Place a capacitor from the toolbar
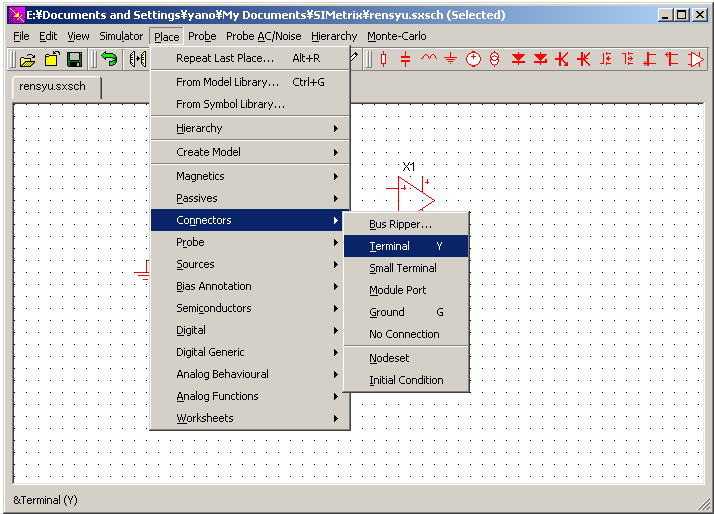Viewport: 714px width, 514px height. point(405,59)
